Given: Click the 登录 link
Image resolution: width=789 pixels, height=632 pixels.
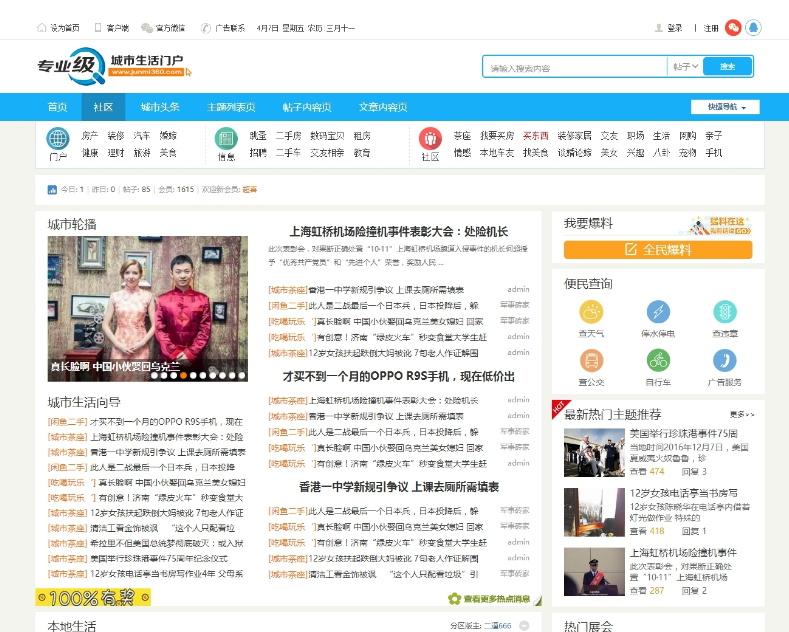Looking at the screenshot, I should coord(675,28).
